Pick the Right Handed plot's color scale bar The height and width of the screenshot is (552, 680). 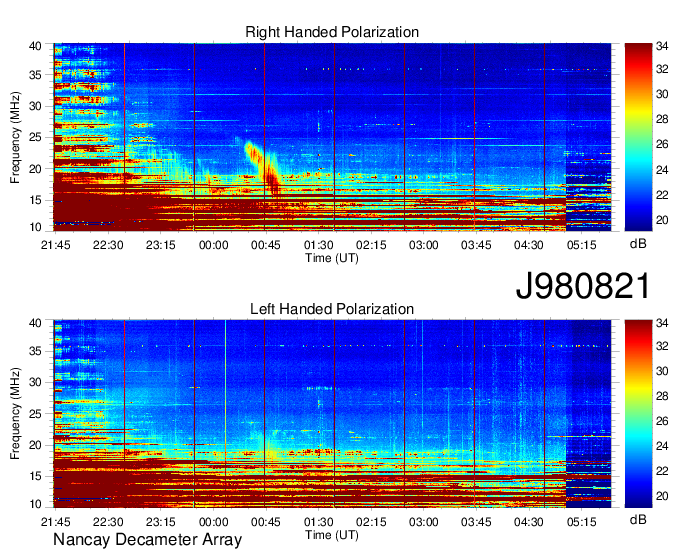click(x=638, y=137)
